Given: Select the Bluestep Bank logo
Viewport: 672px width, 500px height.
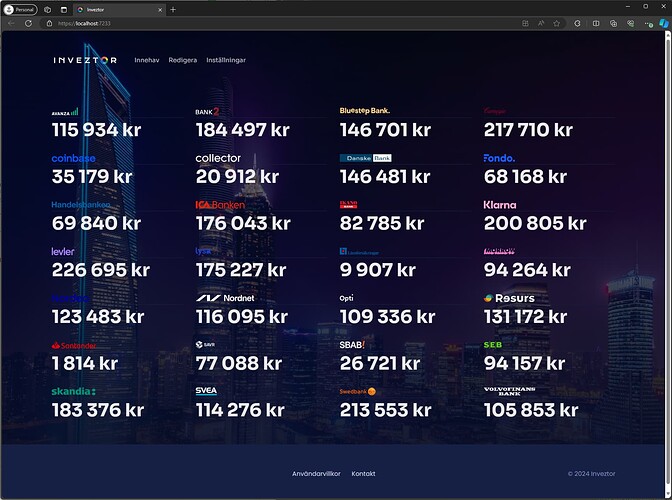Looking at the screenshot, I should [x=365, y=111].
